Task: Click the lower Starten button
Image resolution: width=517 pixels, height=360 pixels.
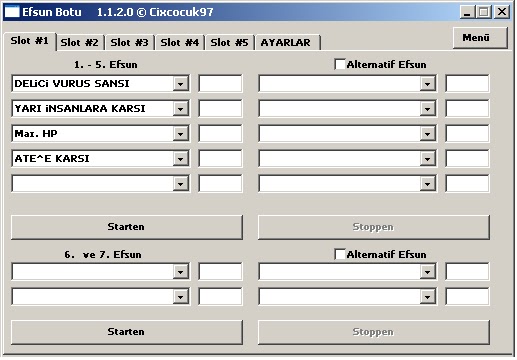Action: point(127,332)
